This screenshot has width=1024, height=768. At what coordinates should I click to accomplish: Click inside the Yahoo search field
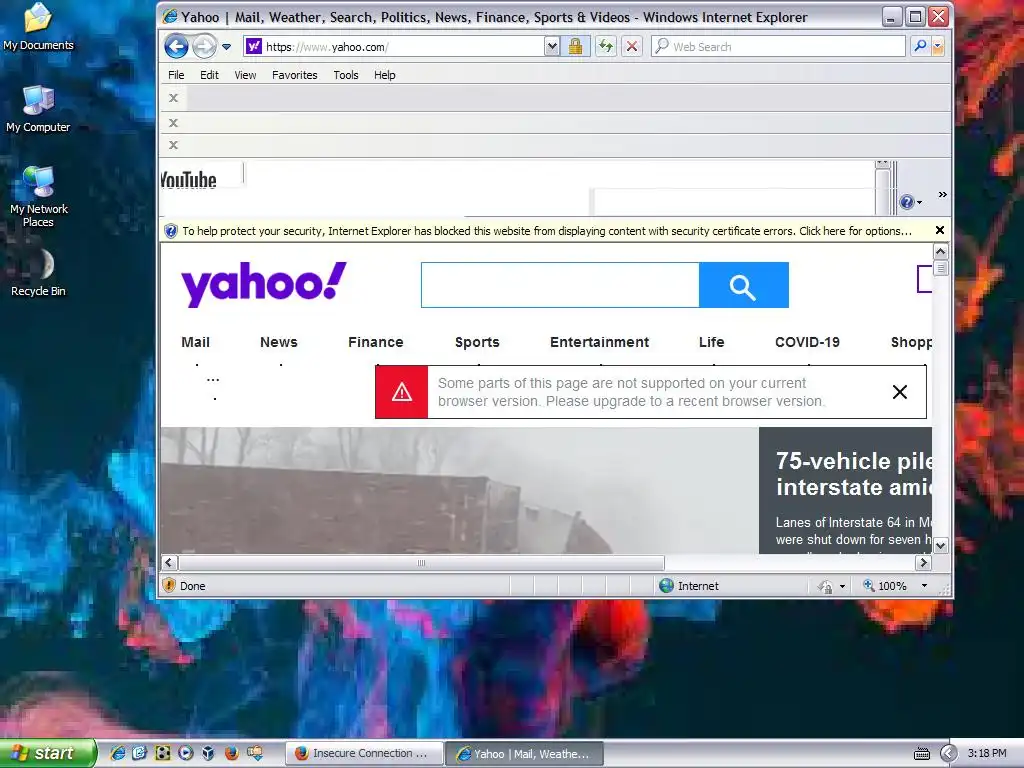click(x=560, y=285)
